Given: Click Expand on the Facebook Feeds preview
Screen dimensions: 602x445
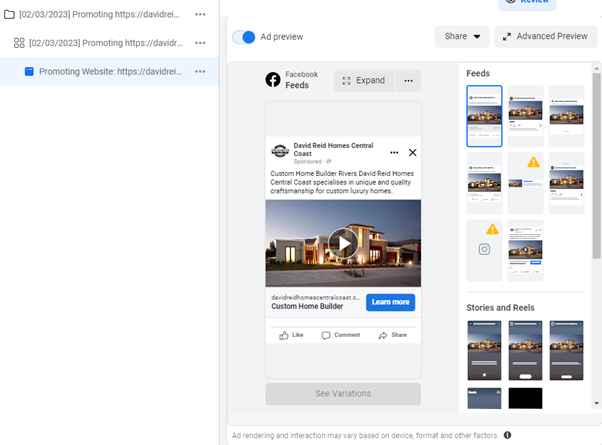Looking at the screenshot, I should (363, 81).
